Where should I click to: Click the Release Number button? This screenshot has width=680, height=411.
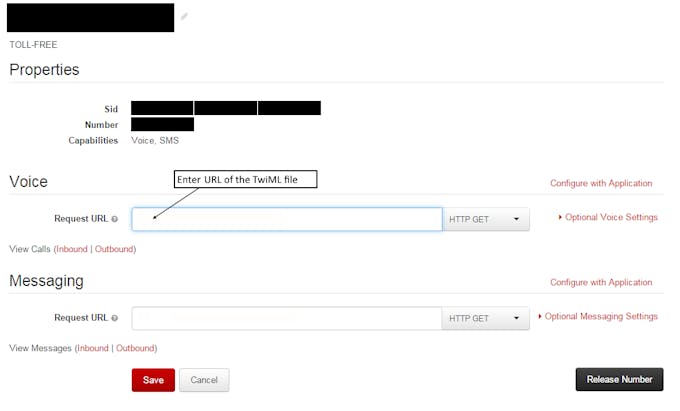pos(619,379)
